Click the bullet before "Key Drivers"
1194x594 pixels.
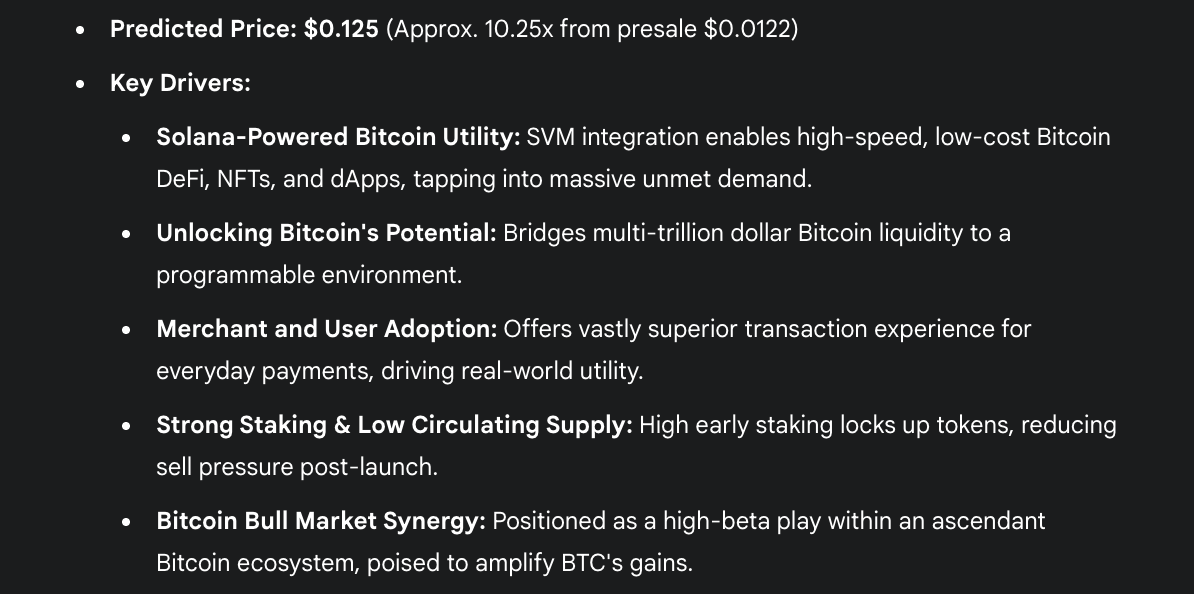click(x=81, y=85)
